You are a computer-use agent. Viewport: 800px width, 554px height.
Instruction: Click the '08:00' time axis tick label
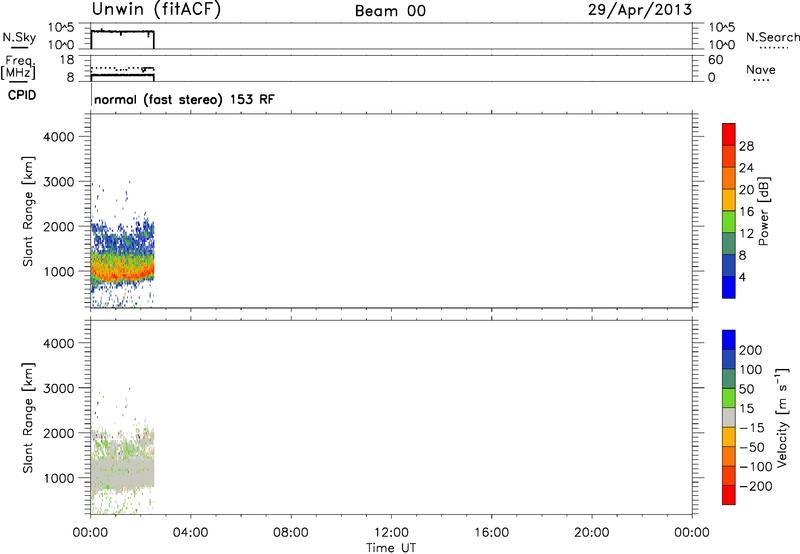pyautogui.click(x=291, y=533)
